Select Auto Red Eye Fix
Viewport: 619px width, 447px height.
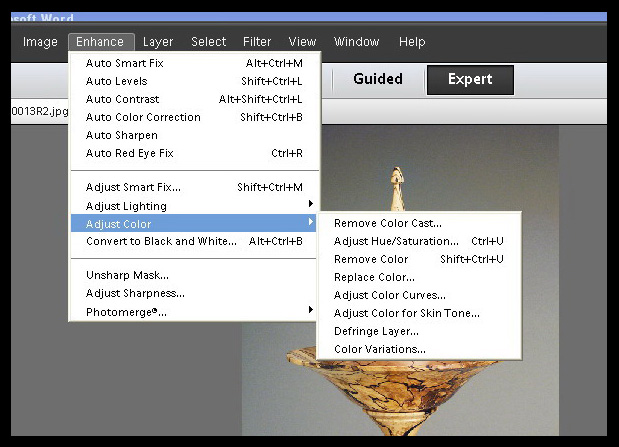[x=129, y=153]
